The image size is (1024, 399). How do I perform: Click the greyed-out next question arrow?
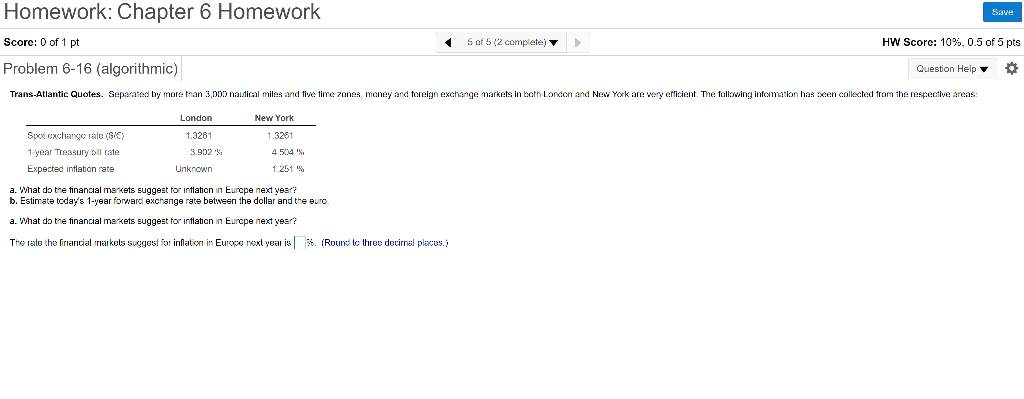click(577, 42)
